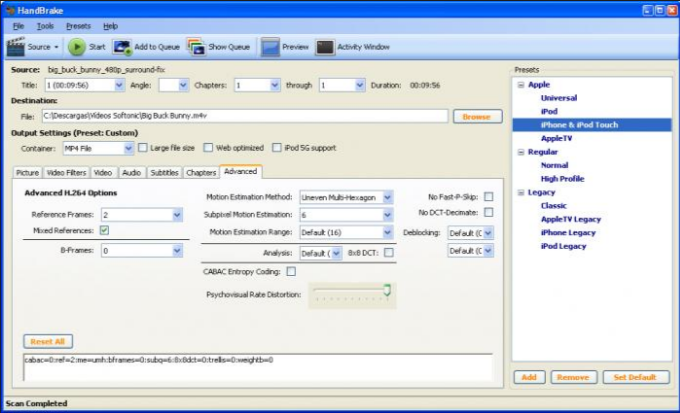This screenshot has height=413, width=680.
Task: Enable Web optimized checkbox
Action: click(x=208, y=148)
